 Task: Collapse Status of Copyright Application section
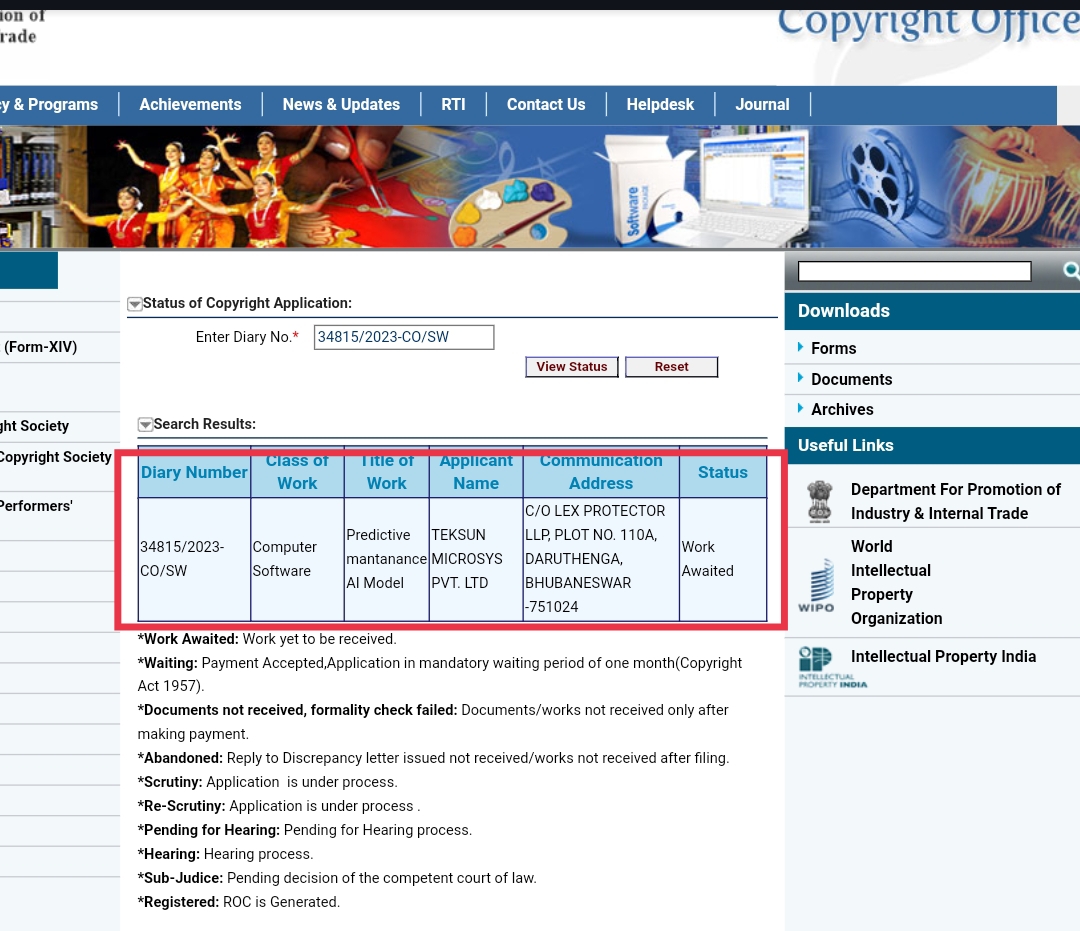pos(134,304)
